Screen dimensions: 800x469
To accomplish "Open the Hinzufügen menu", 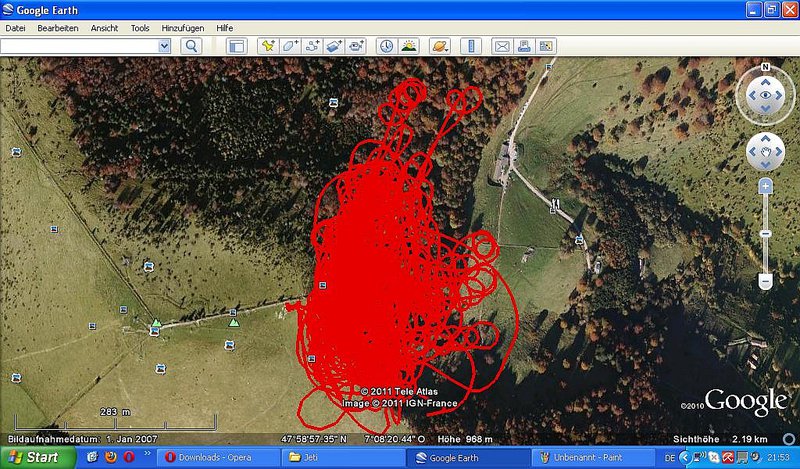I will [182, 28].
